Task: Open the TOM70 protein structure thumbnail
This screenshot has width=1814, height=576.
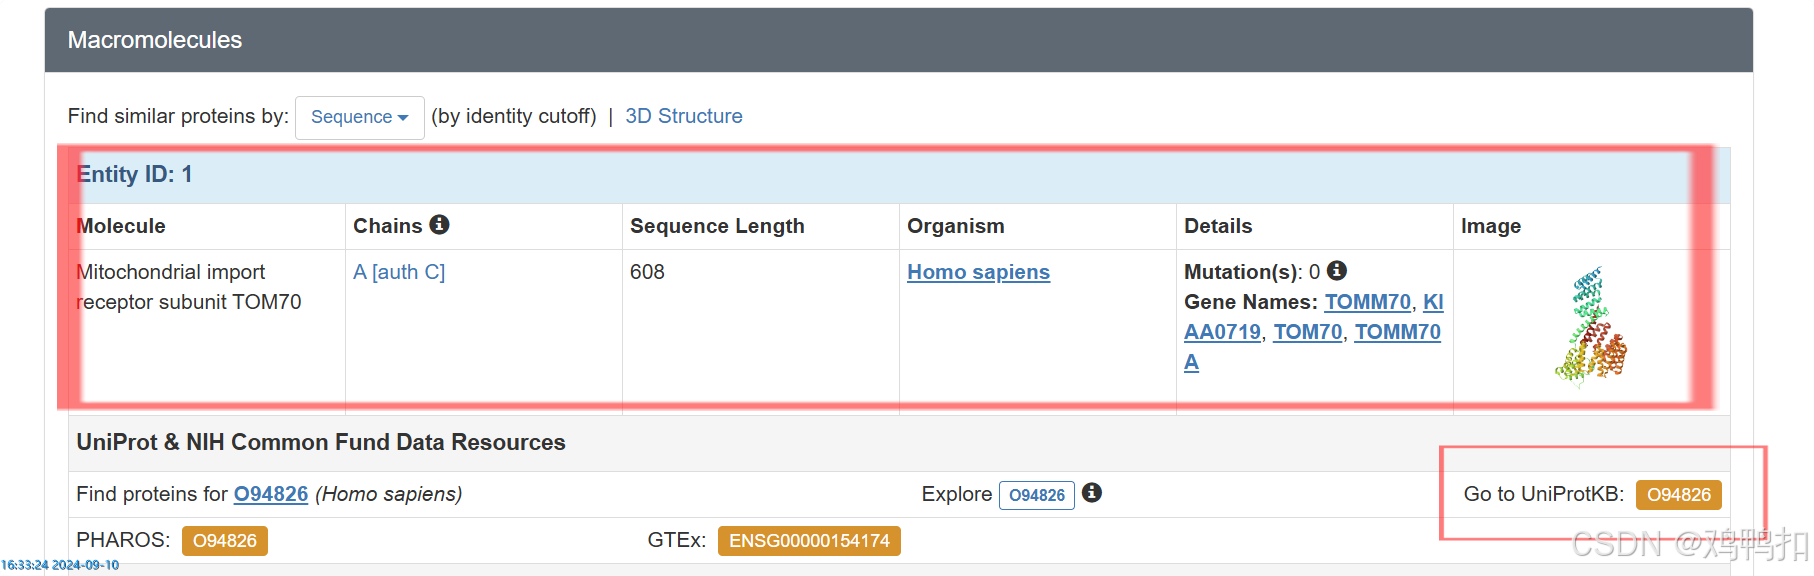Action: coord(1590,326)
